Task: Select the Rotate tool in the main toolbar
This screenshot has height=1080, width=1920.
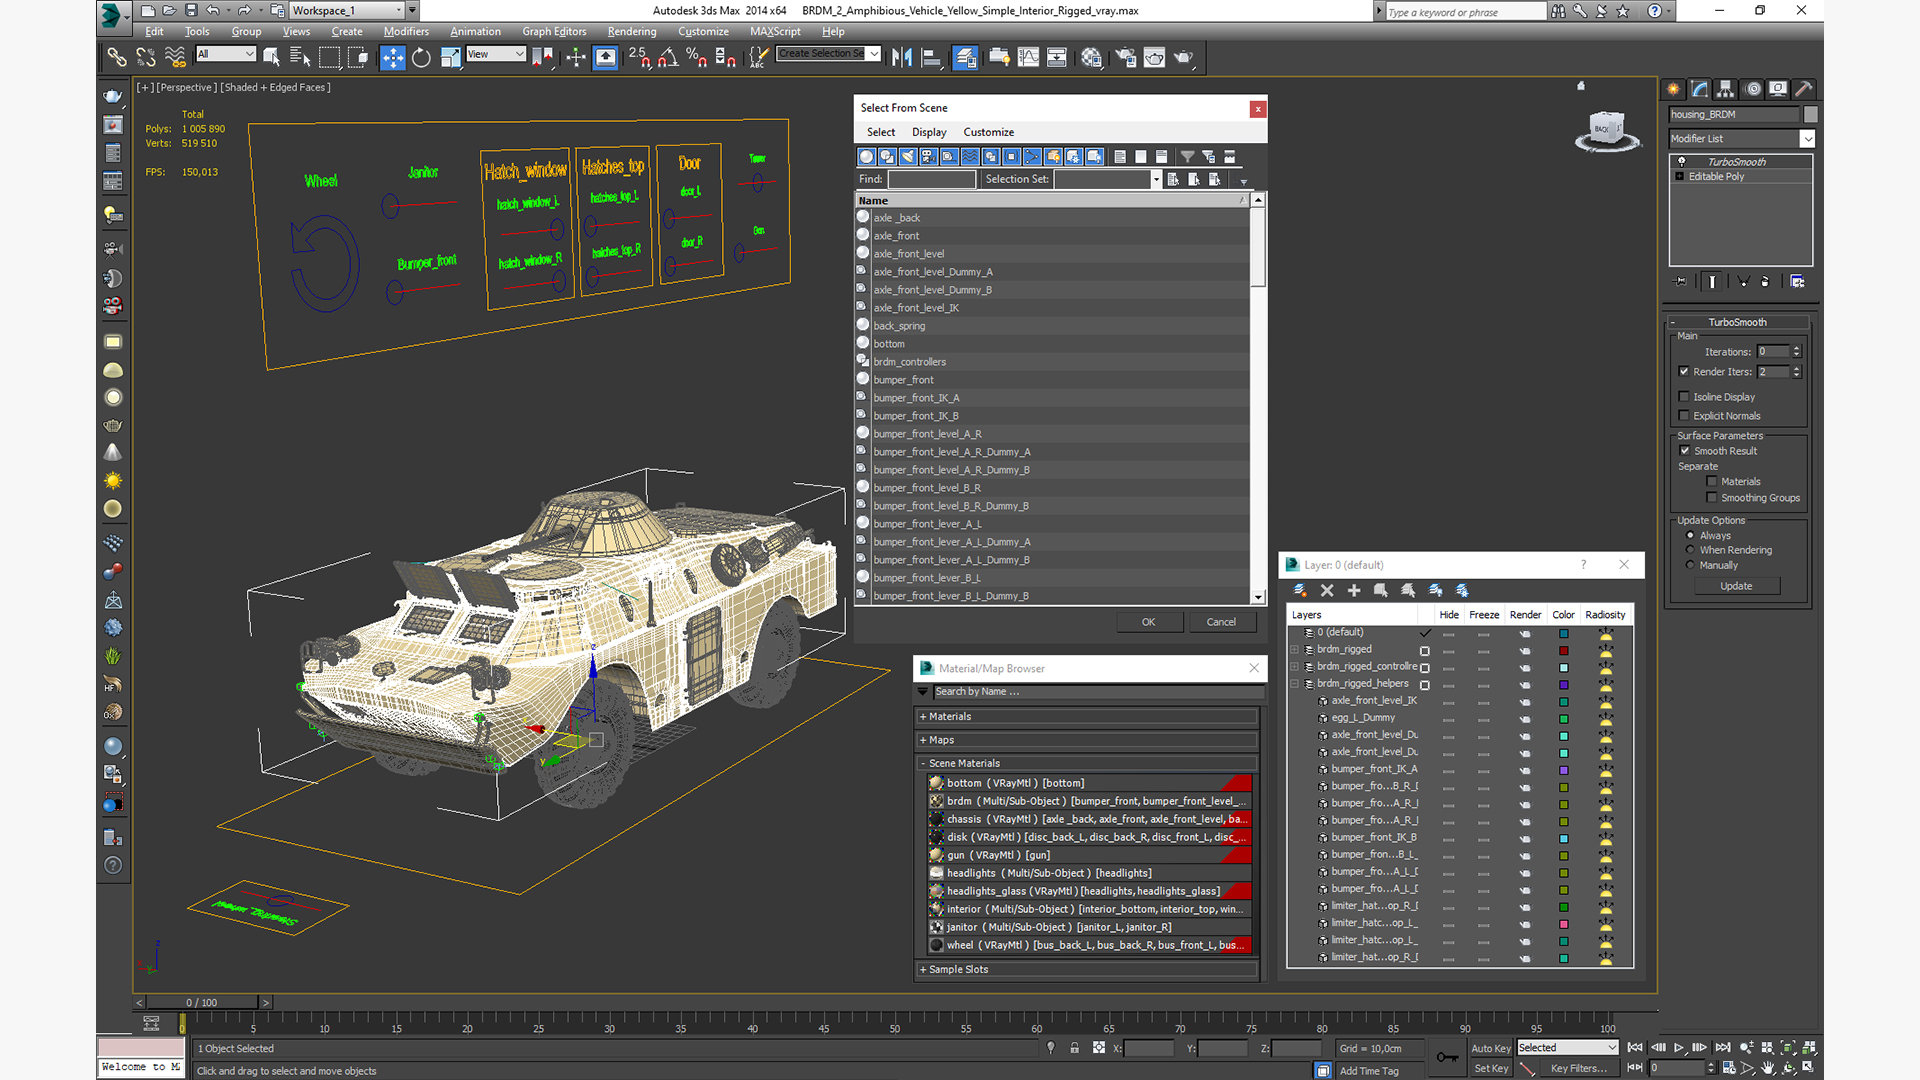Action: click(x=422, y=57)
